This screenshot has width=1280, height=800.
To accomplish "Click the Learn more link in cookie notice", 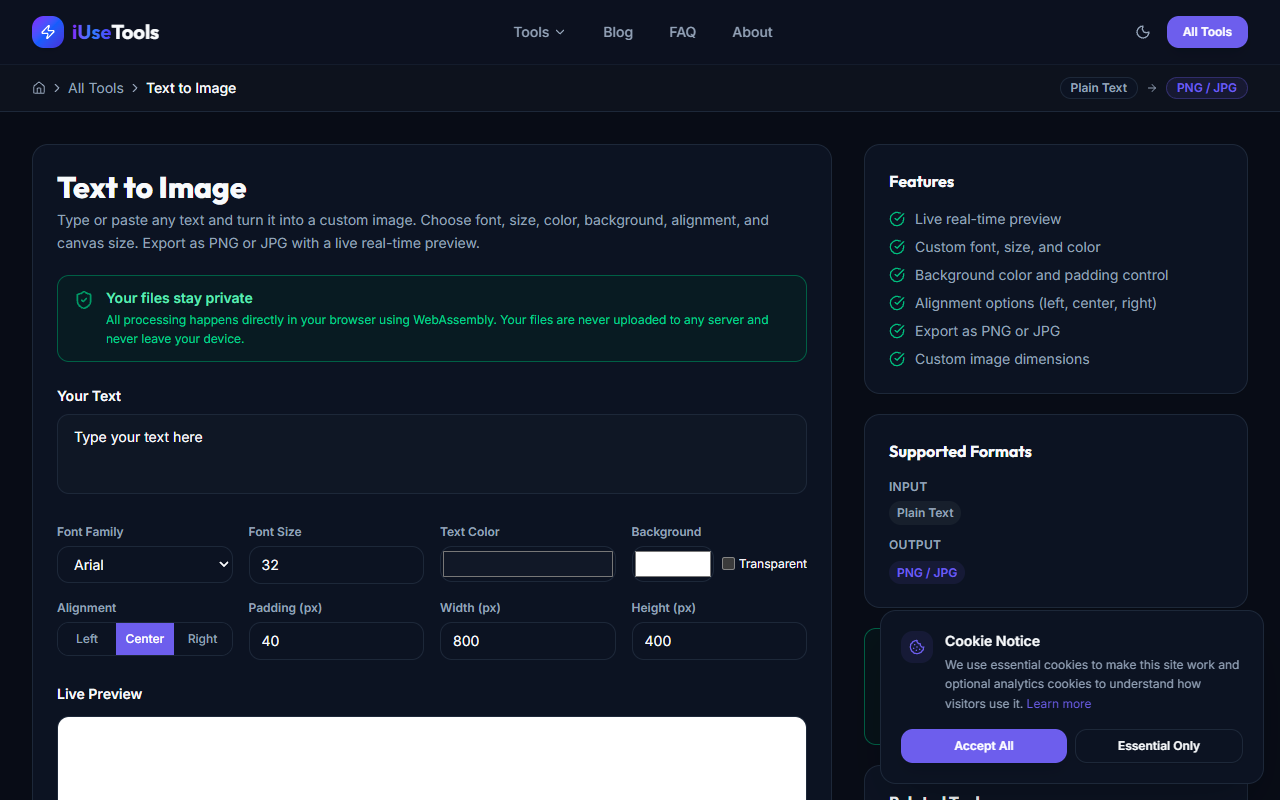I will 1058,703.
